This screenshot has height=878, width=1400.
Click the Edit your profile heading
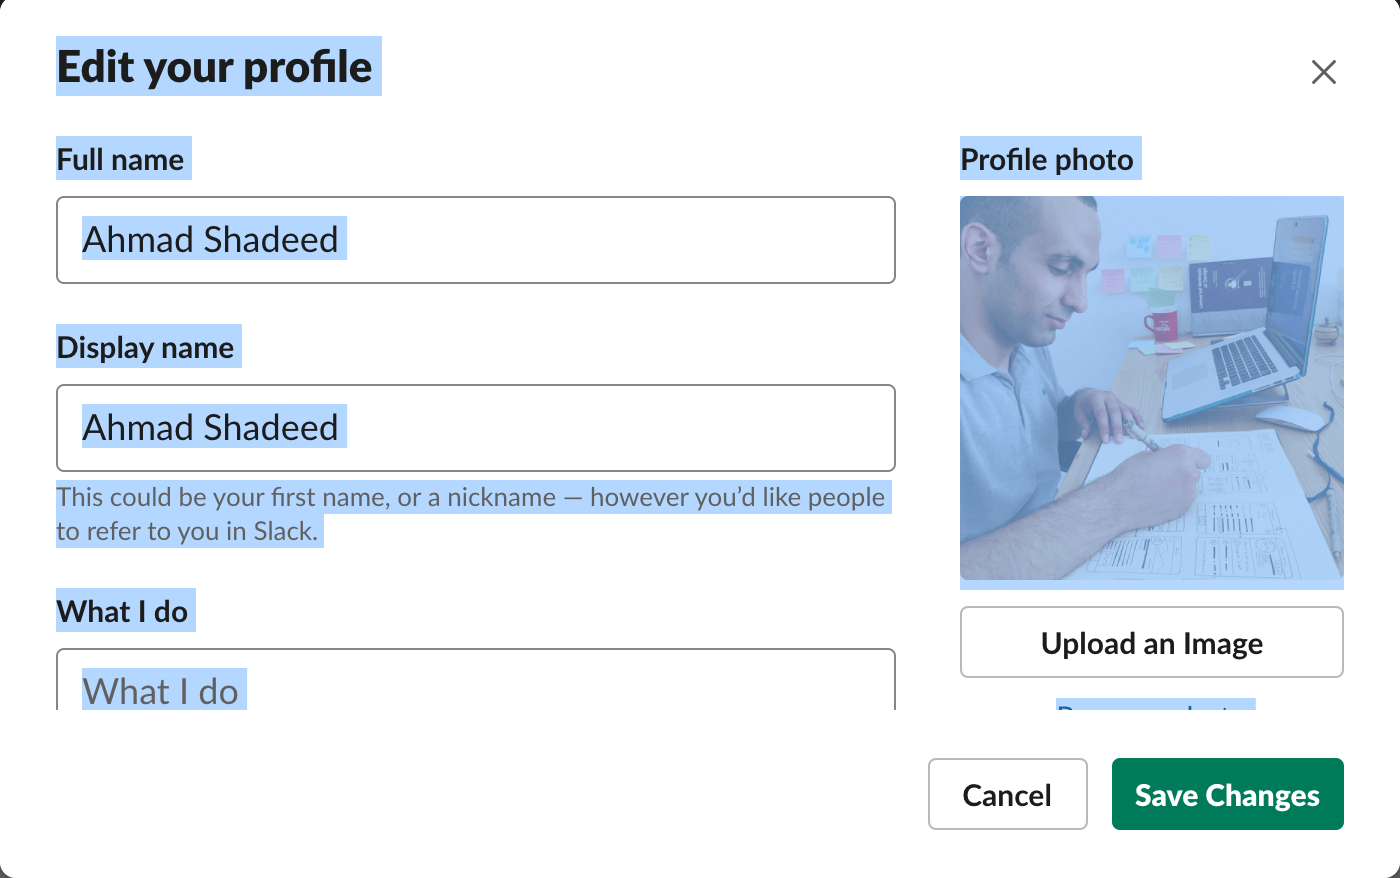coord(214,67)
